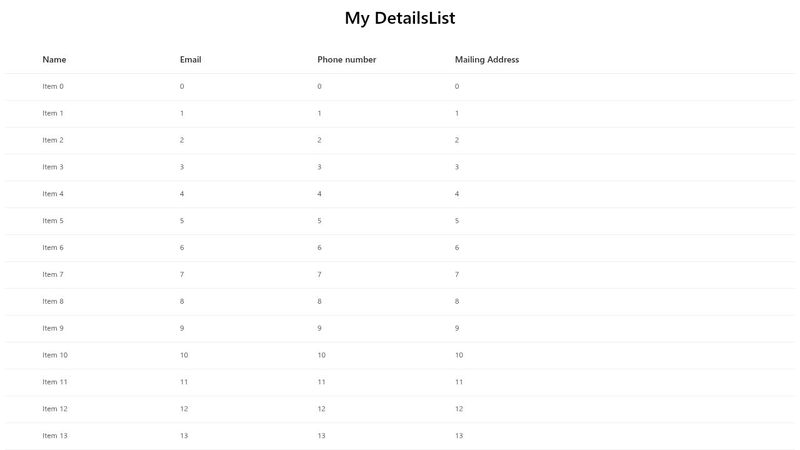Select the row named Item 2
Viewport: 800px width, 450px height.
pos(53,141)
